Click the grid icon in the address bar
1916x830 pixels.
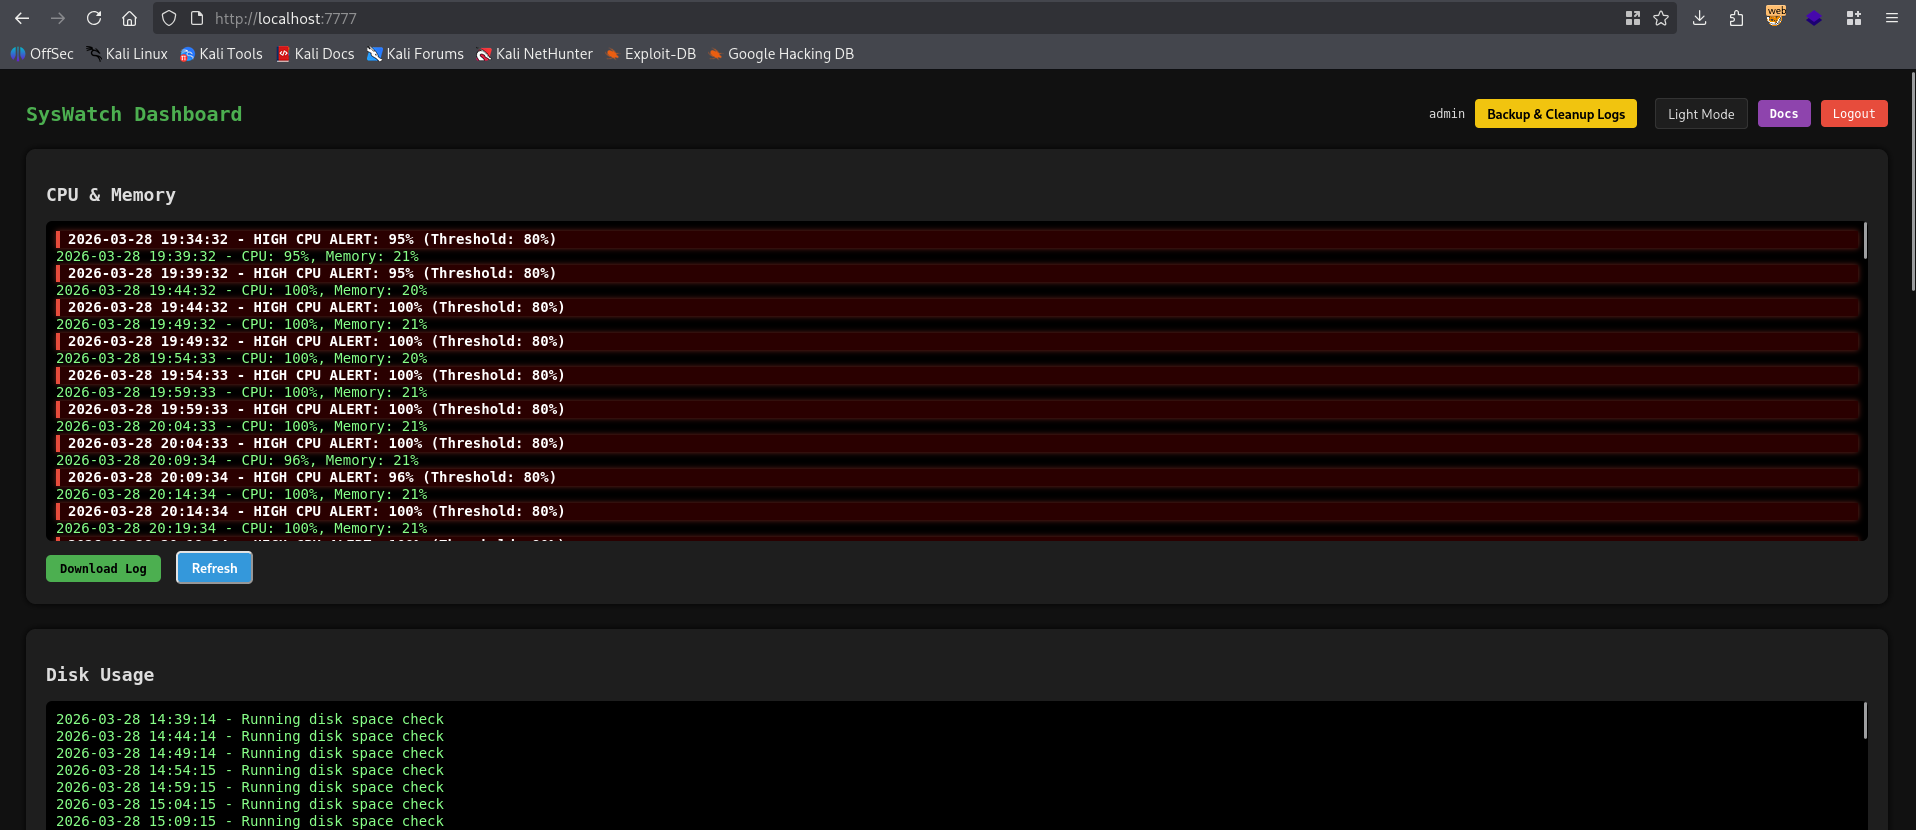point(1633,18)
